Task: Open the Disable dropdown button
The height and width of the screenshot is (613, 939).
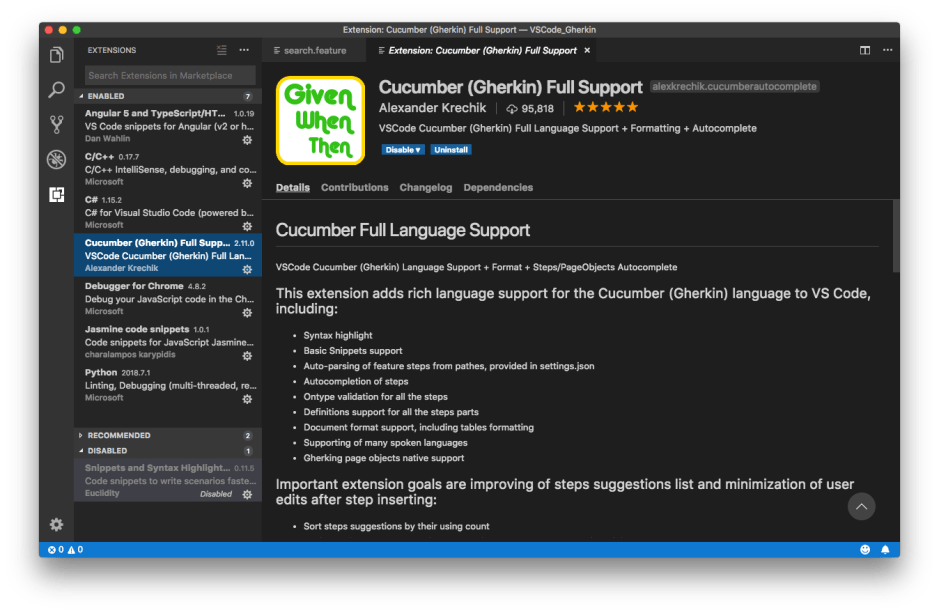Action: pos(403,150)
